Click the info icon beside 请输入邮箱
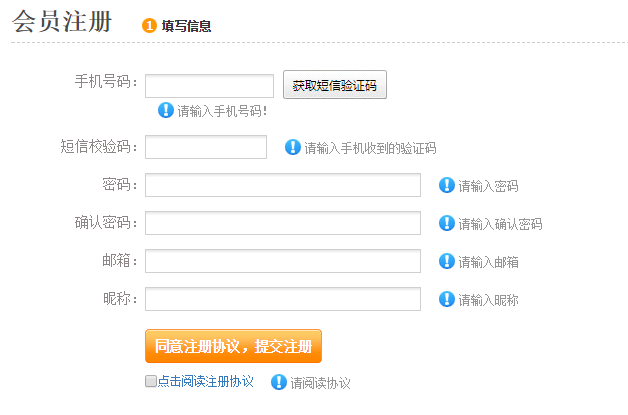Image resolution: width=628 pixels, height=415 pixels. 447,261
